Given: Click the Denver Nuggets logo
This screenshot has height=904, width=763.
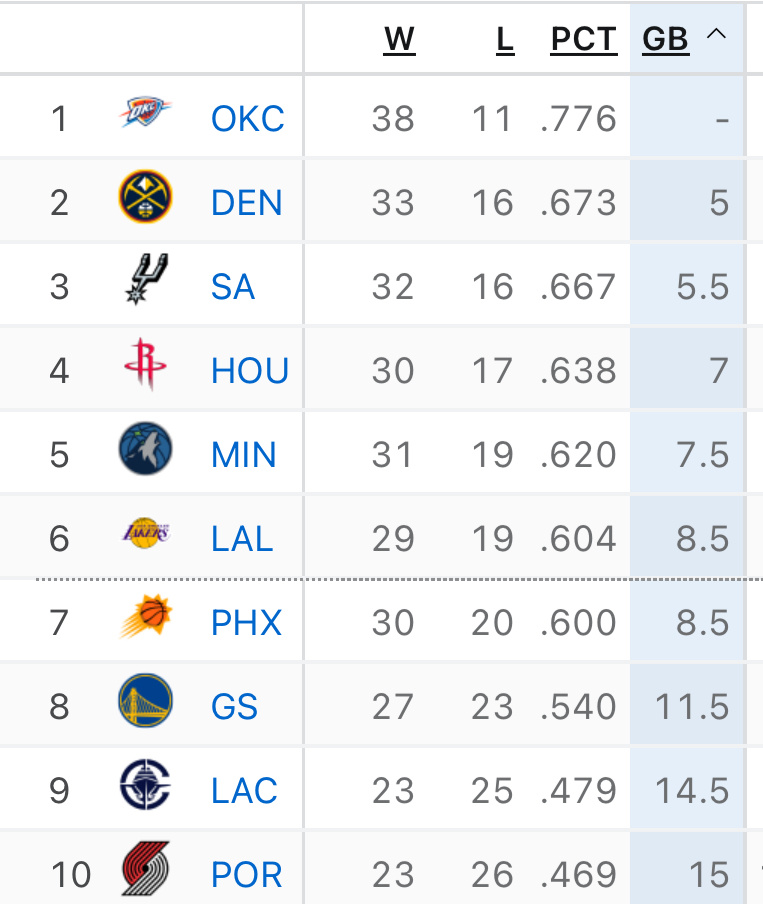Looking at the screenshot, I should pos(145,197).
